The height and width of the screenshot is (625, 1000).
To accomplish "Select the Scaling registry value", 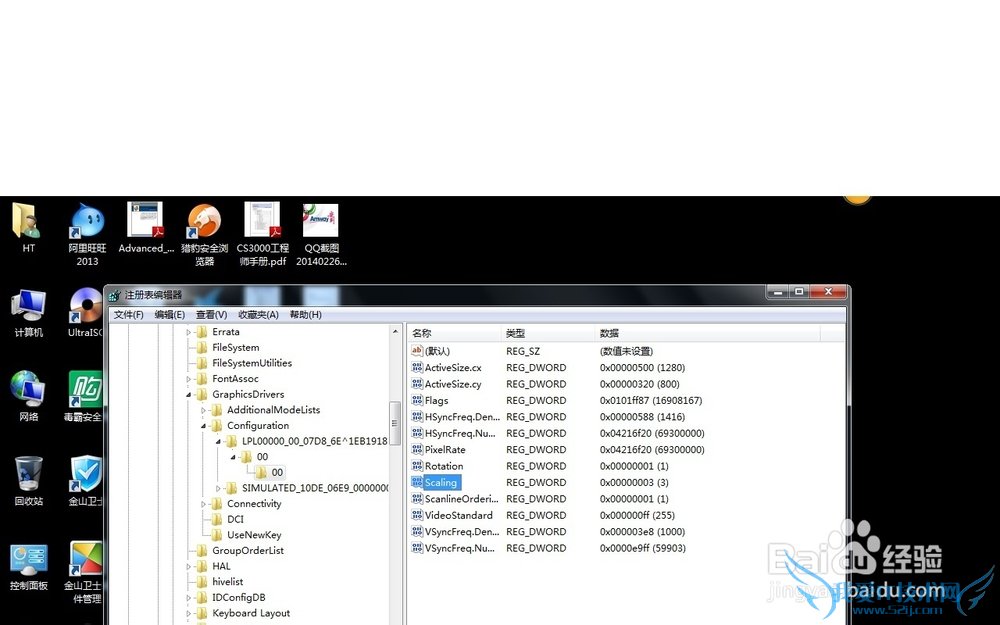I will (440, 483).
